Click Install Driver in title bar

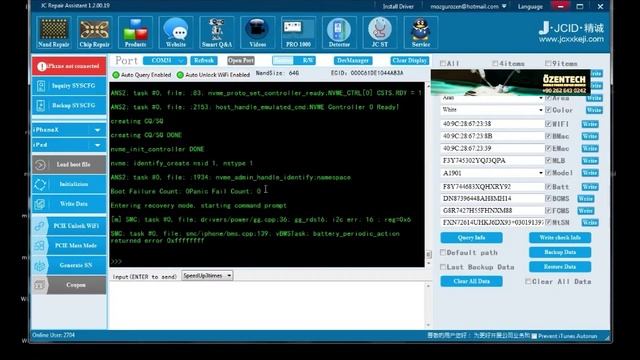coord(398,7)
